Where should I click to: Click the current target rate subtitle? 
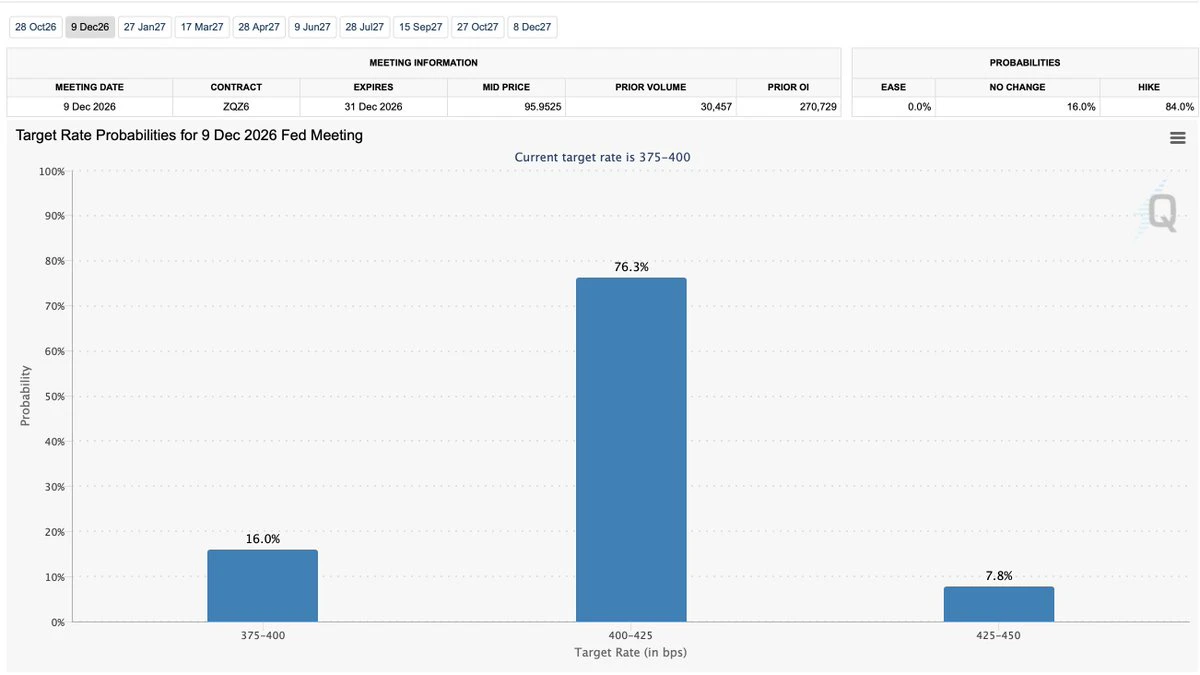602,157
